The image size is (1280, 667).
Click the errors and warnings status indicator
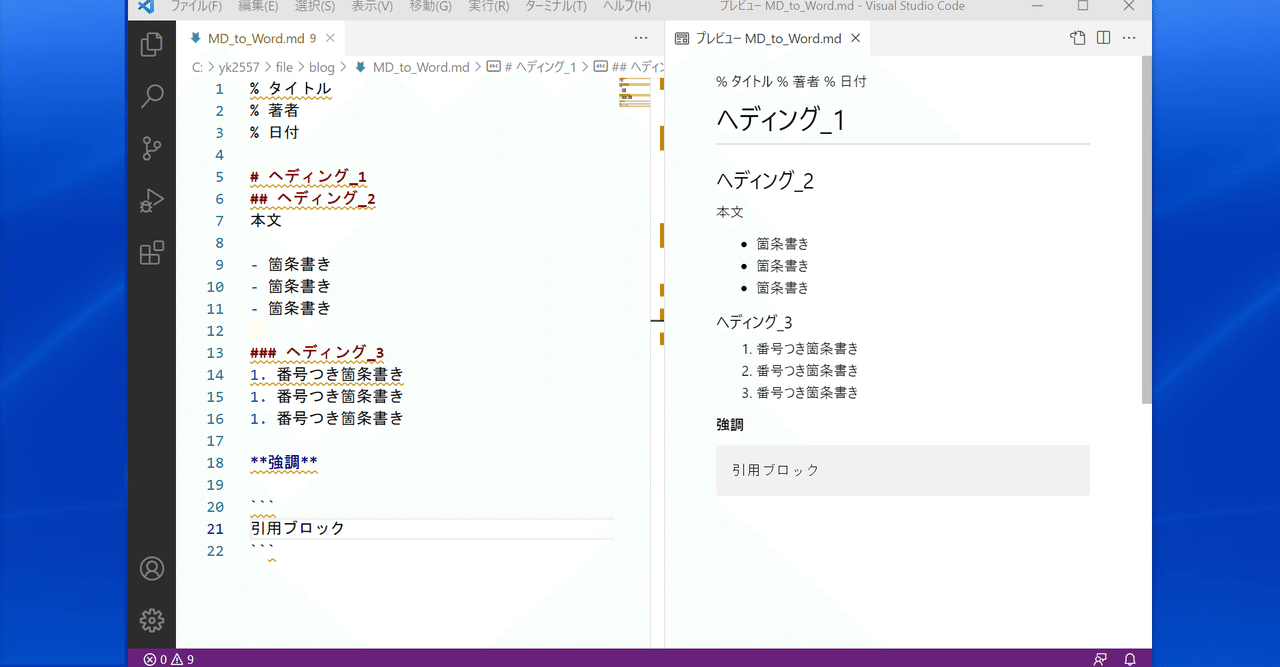click(168, 659)
